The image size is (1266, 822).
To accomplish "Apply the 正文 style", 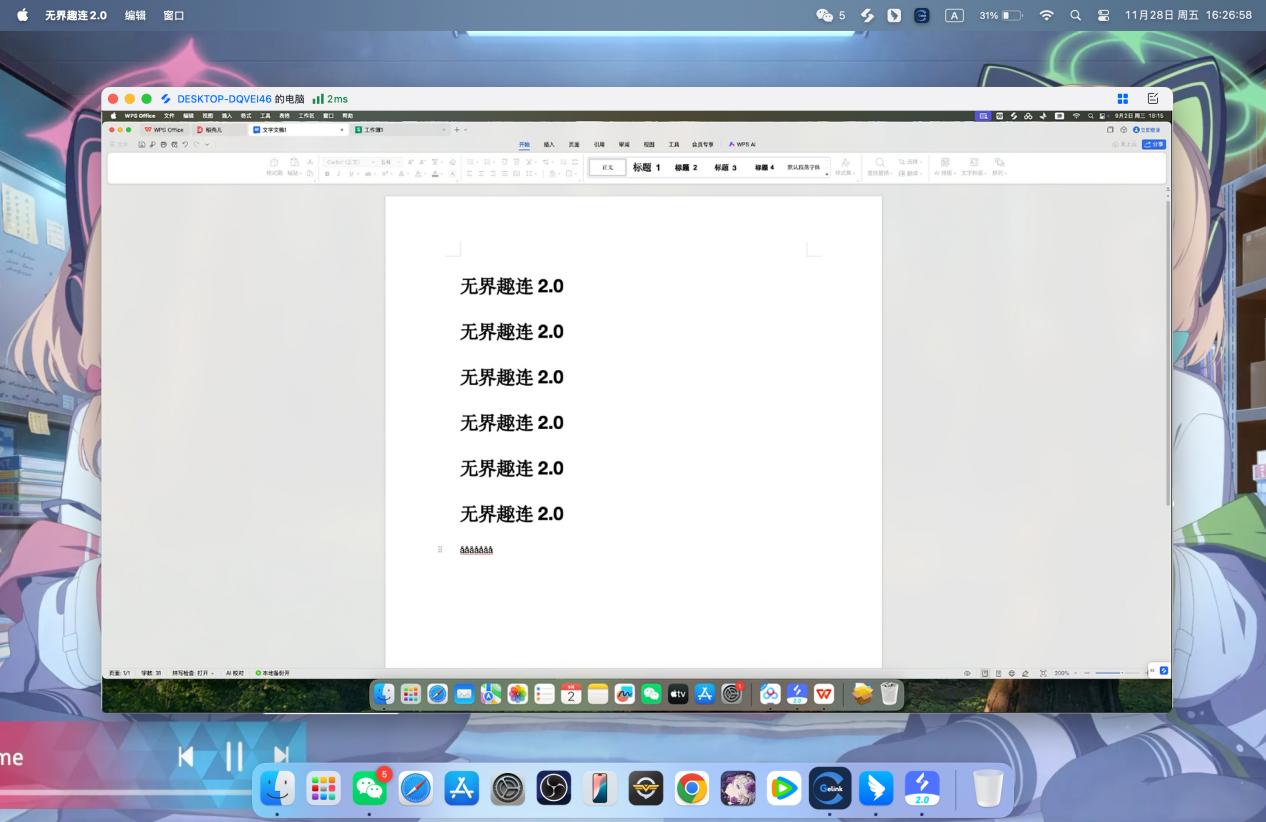I will [x=607, y=167].
